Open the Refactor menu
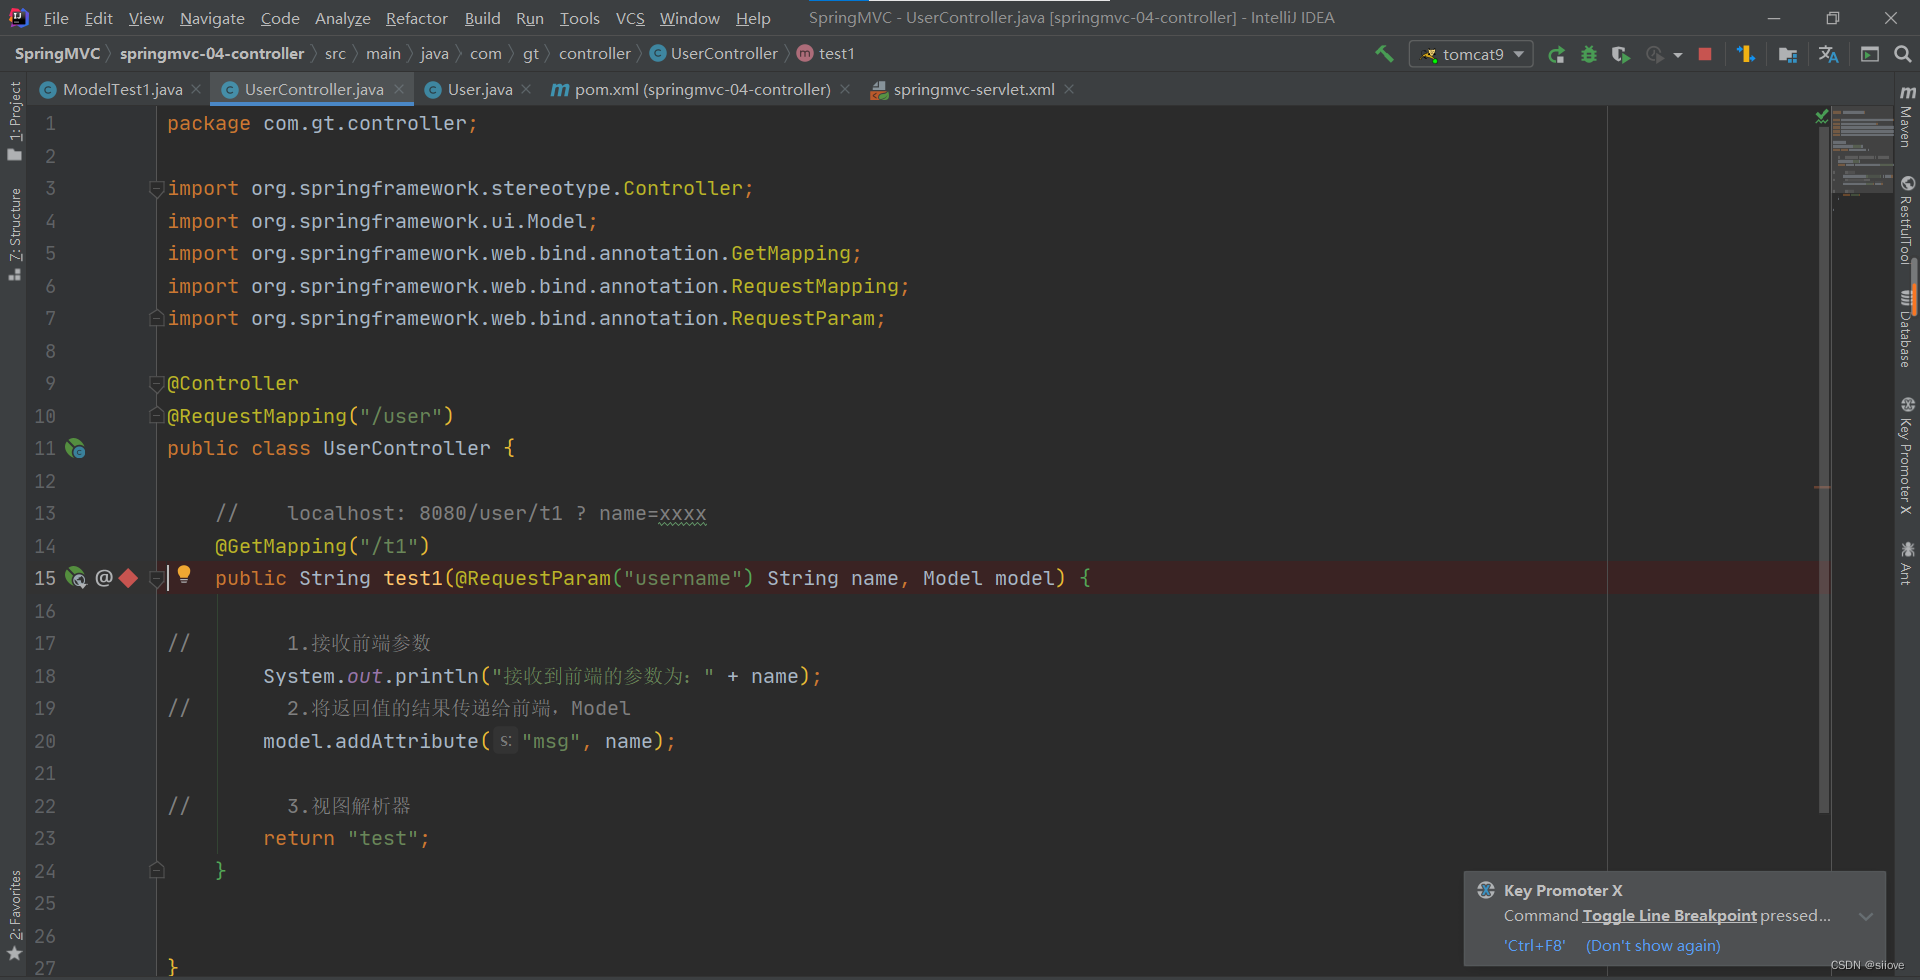1920x980 pixels. click(416, 18)
